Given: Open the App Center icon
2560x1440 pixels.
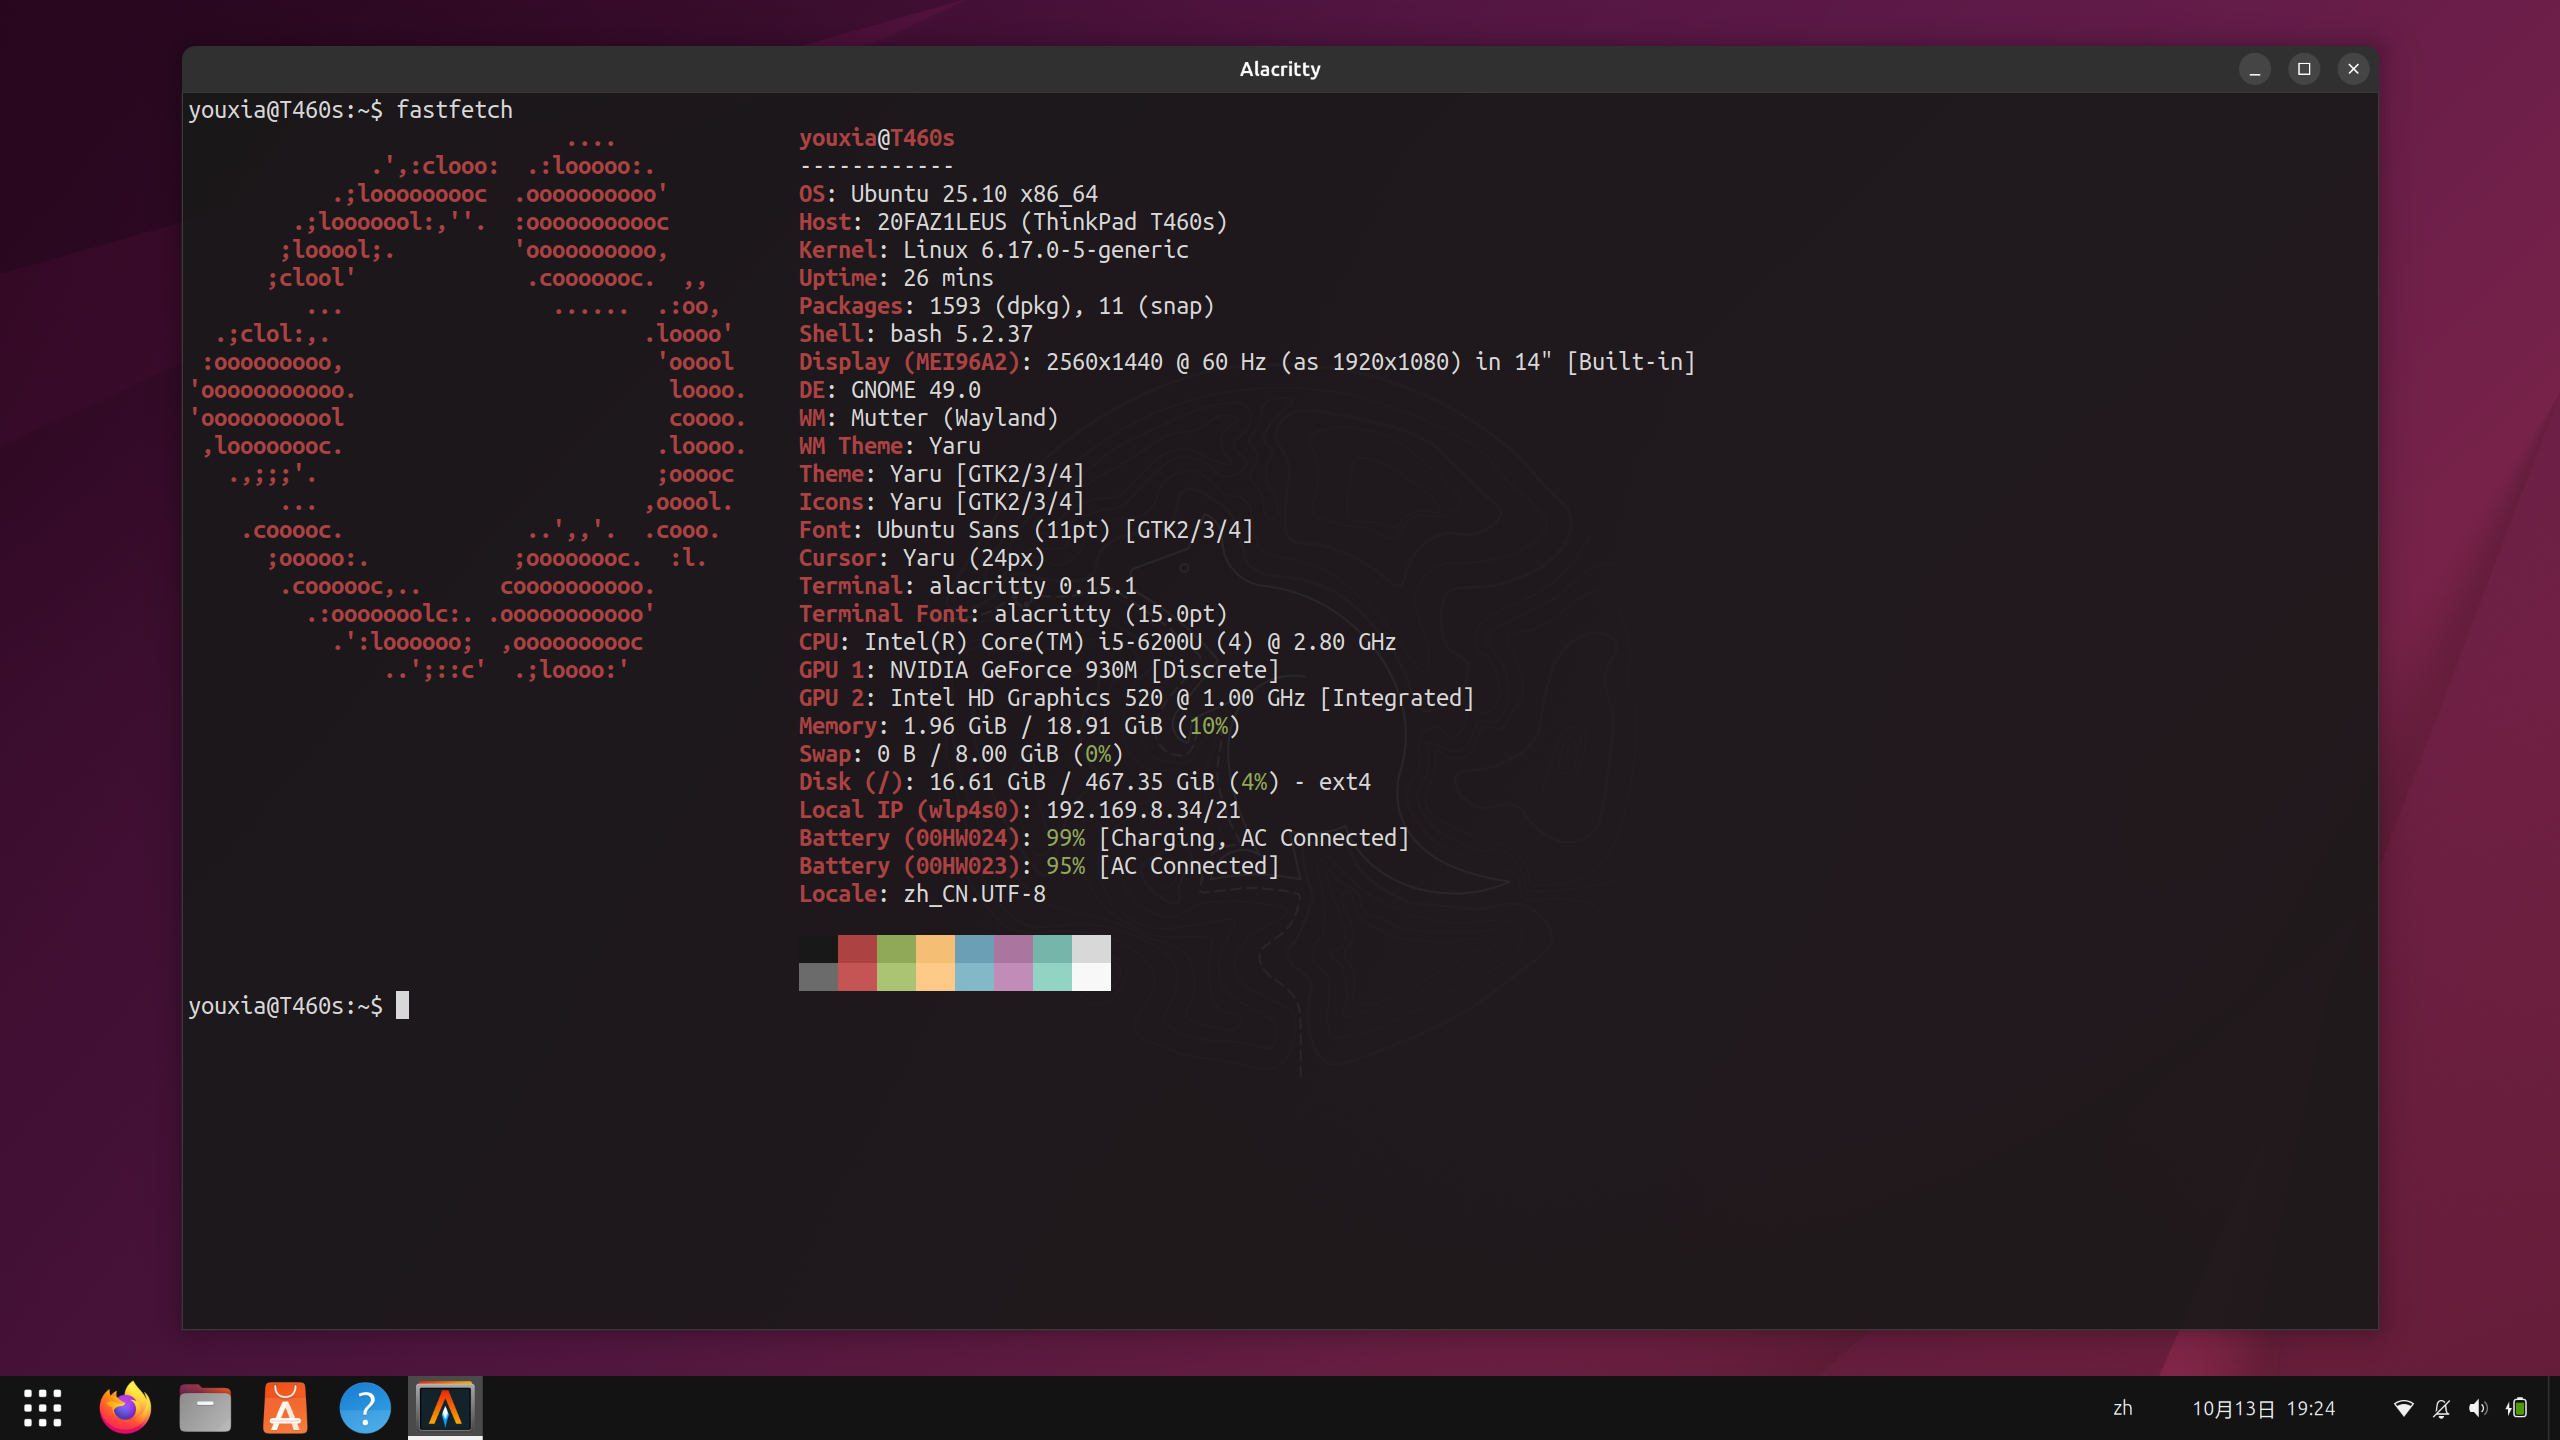Looking at the screenshot, I should (x=285, y=1408).
